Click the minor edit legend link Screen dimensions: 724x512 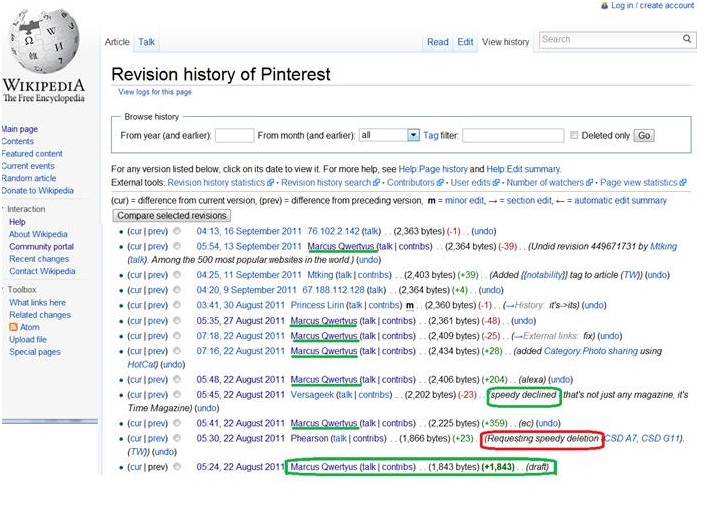[465, 200]
